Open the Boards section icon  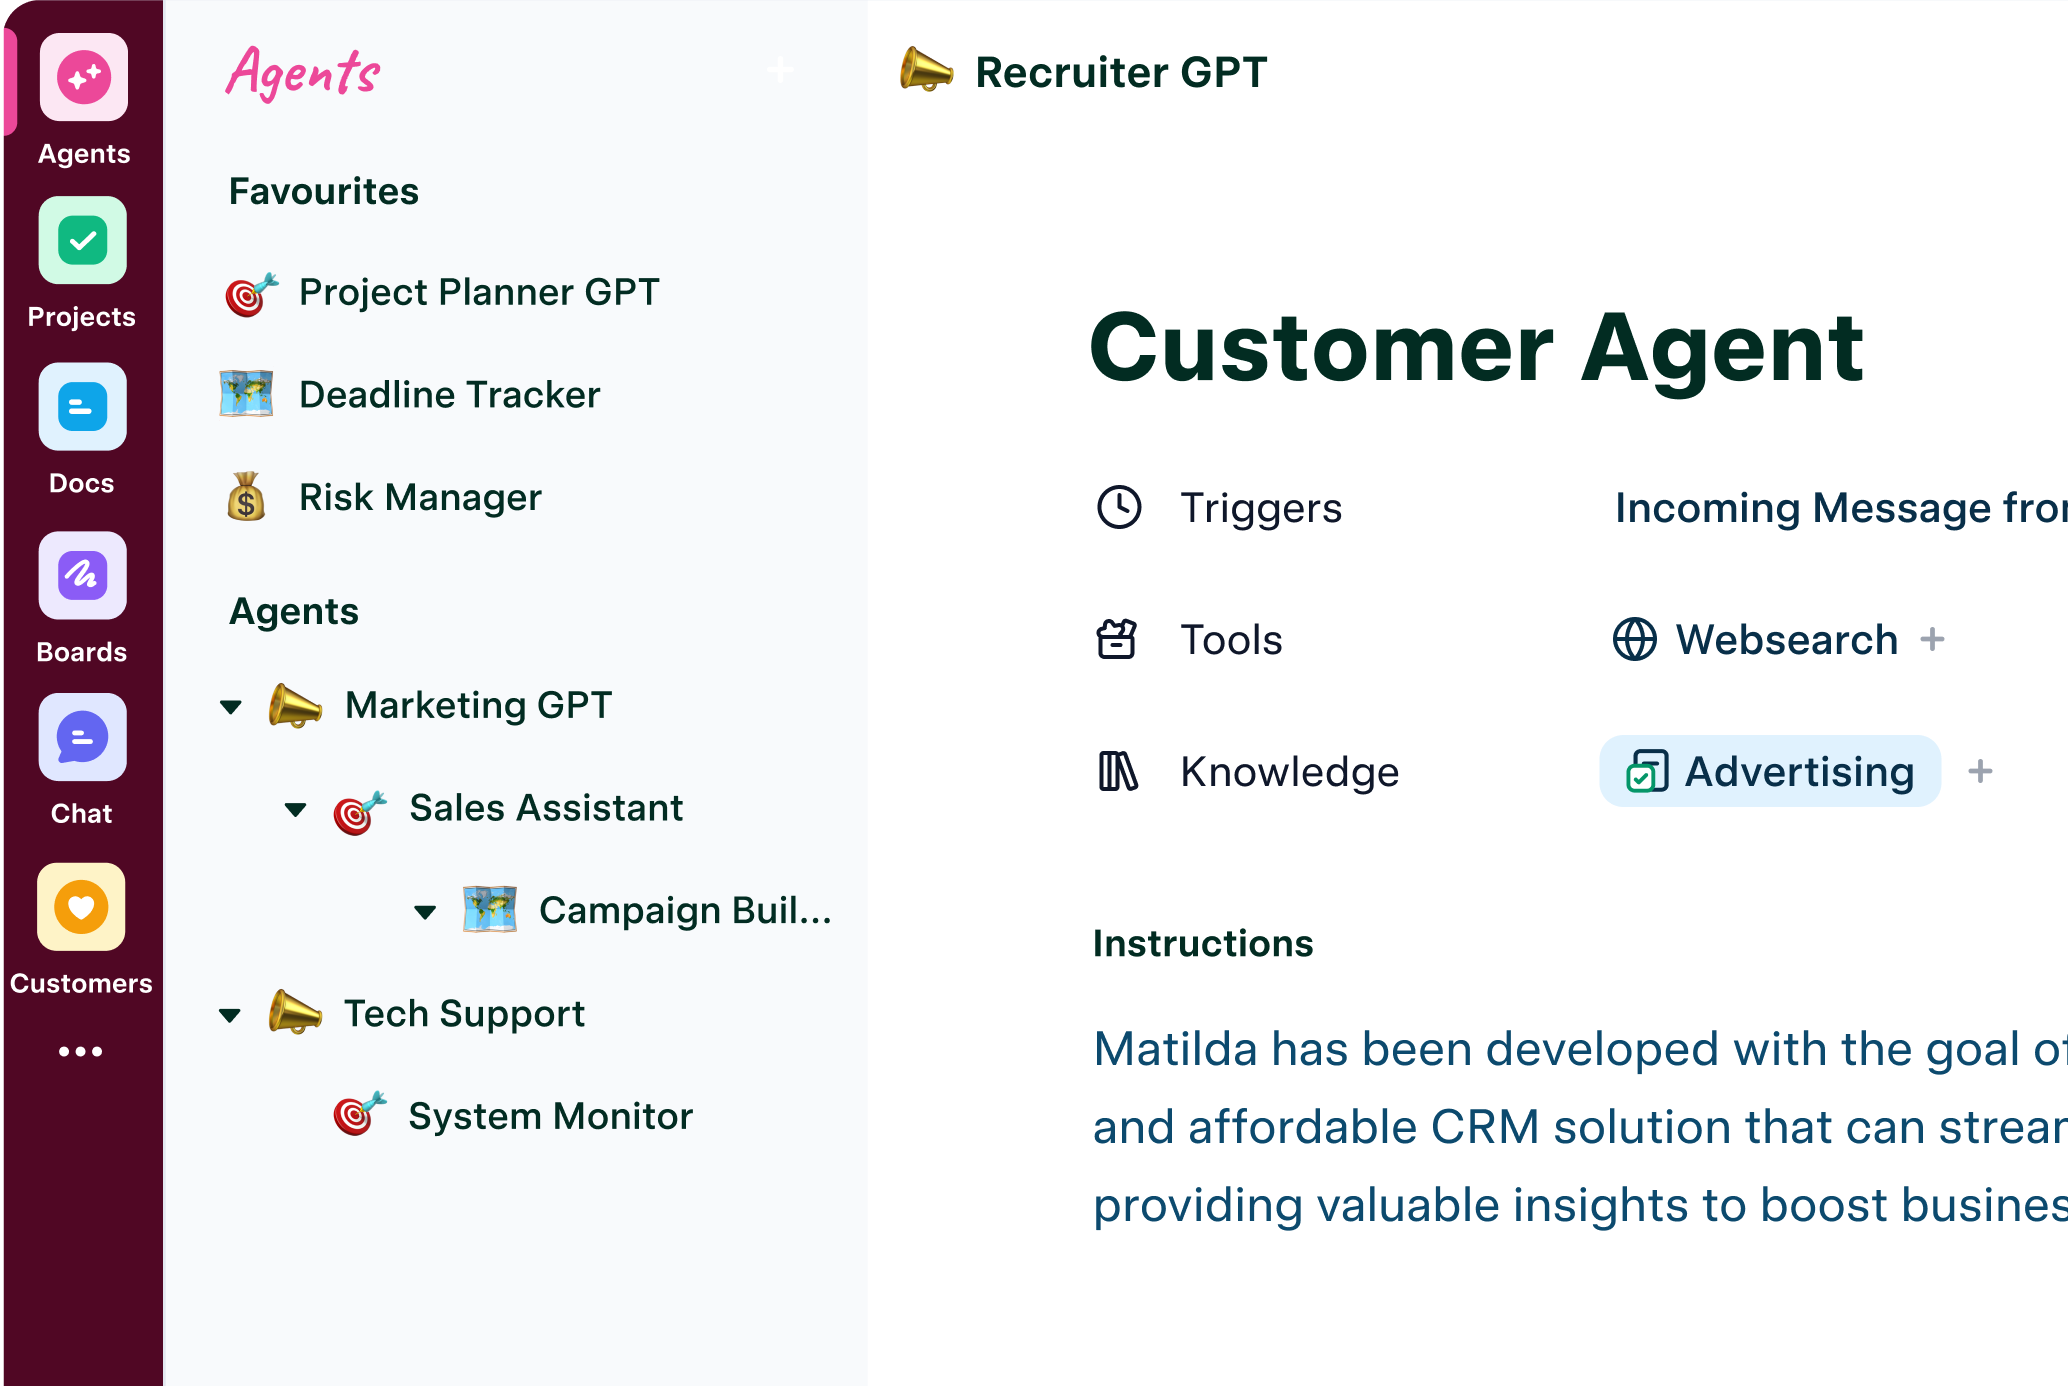[82, 575]
